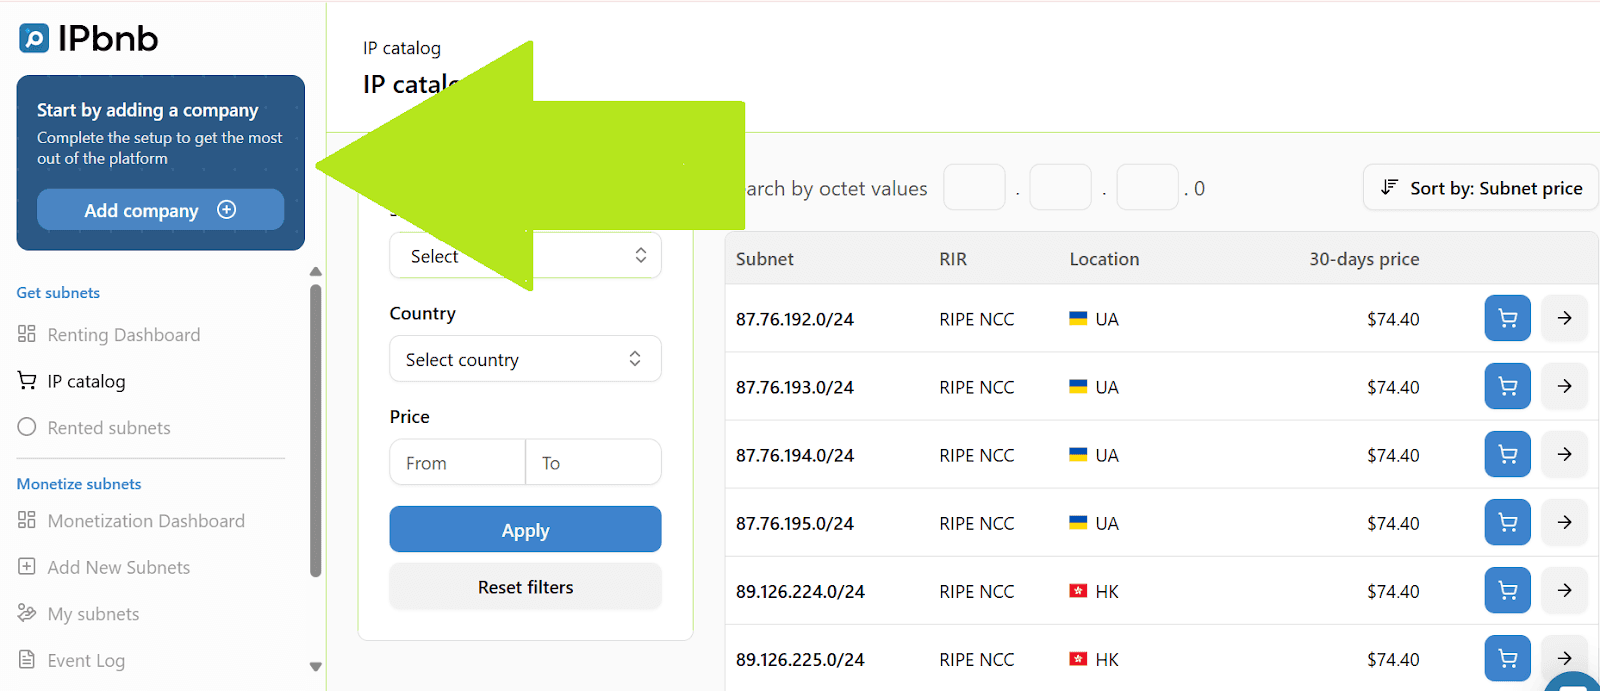The height and width of the screenshot is (691, 1600).
Task: Click subnet 87.76.192.0/24 text
Action: [x=795, y=319]
